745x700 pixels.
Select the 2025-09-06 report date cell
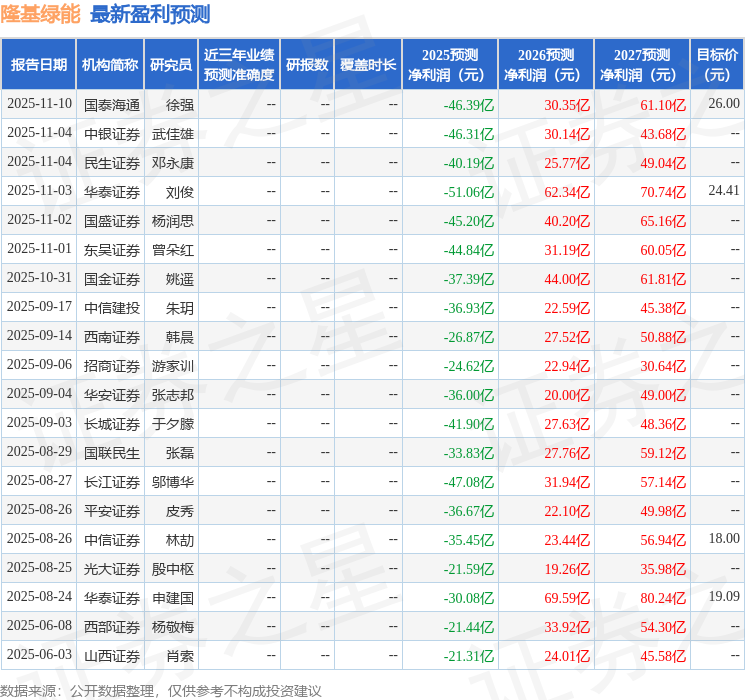(x=40, y=365)
